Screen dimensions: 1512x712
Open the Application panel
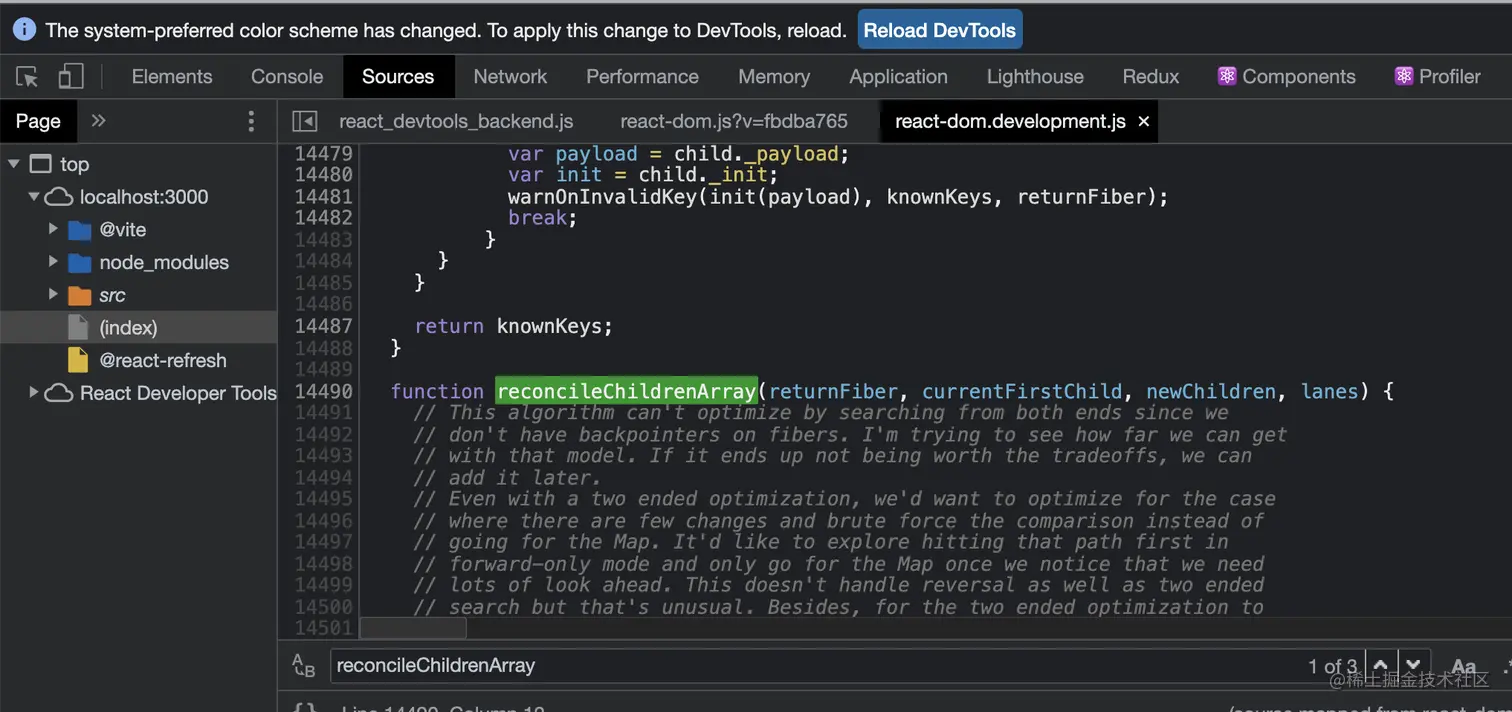coord(898,76)
